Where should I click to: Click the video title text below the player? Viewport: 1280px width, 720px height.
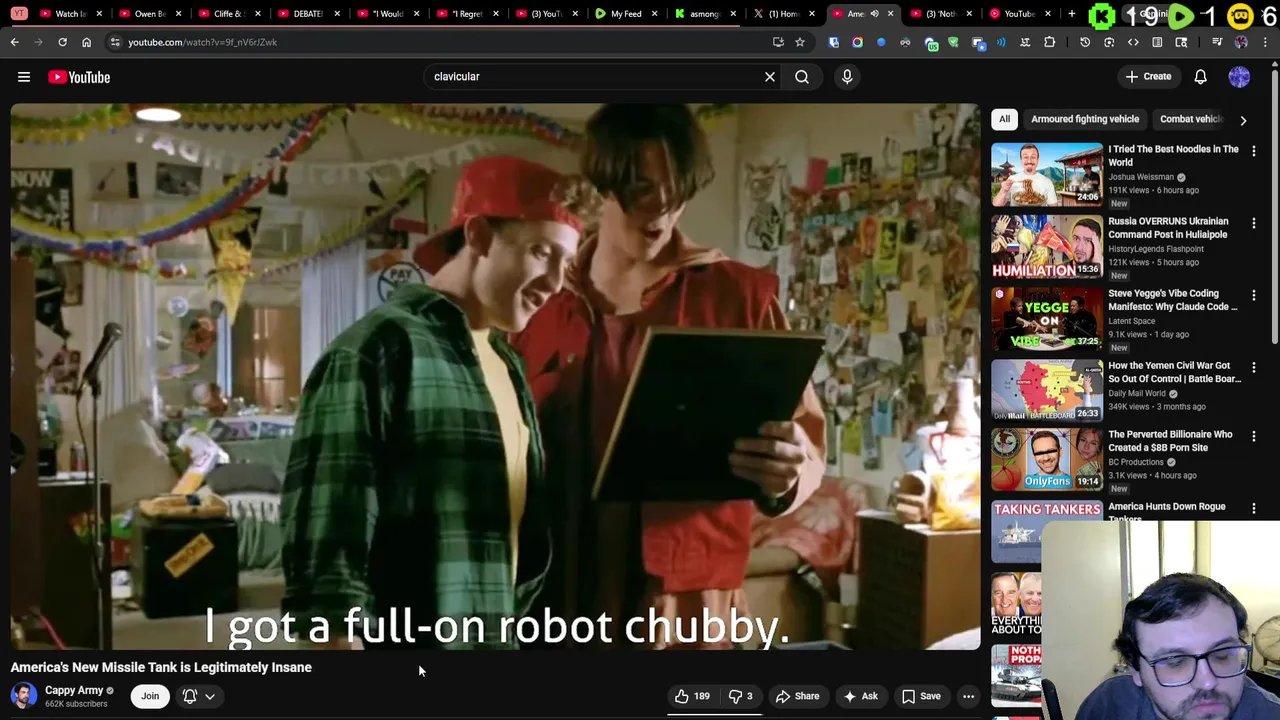[x=161, y=667]
